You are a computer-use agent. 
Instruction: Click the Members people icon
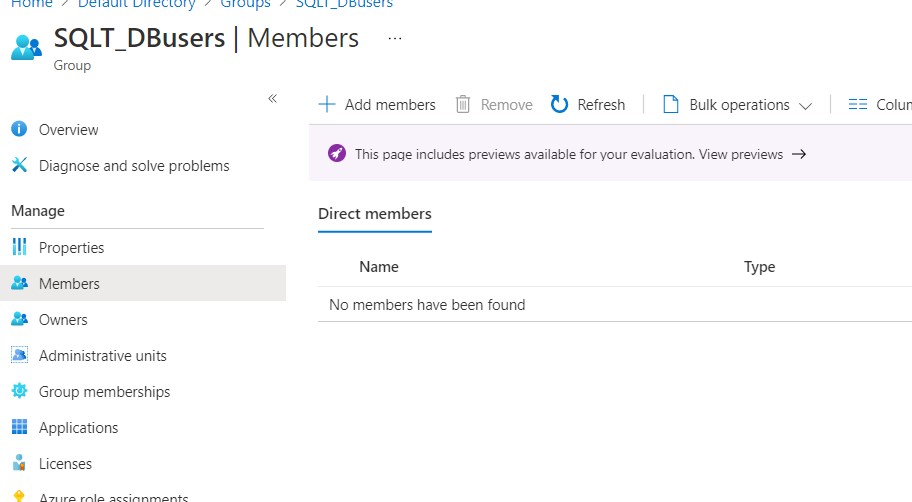[x=19, y=283]
